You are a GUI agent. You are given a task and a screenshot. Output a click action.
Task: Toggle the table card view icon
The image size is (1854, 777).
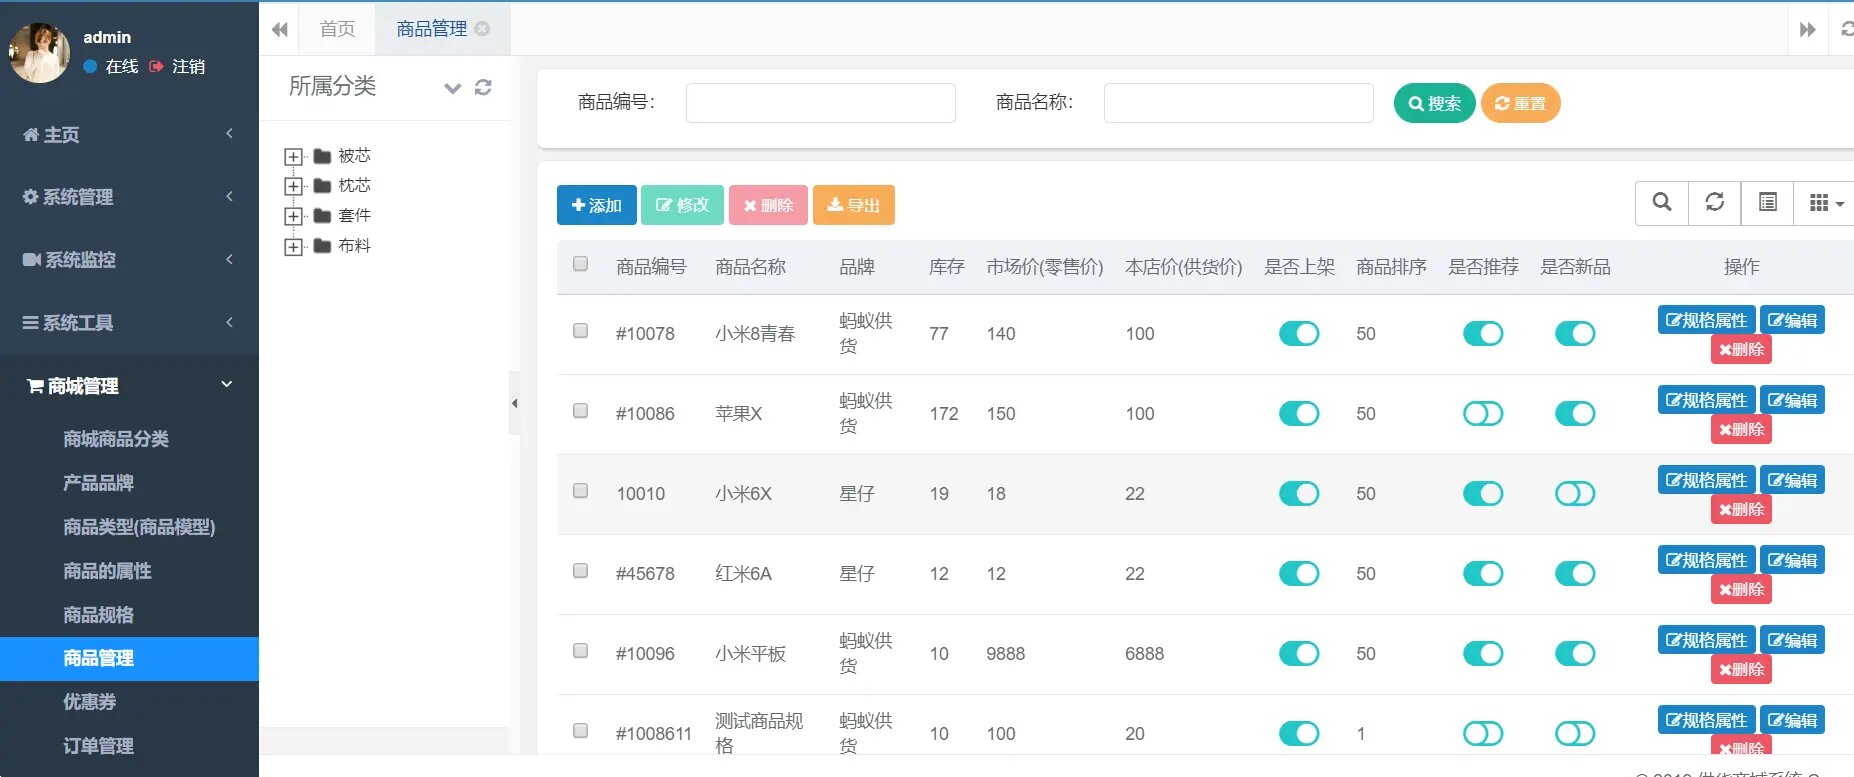(1768, 203)
